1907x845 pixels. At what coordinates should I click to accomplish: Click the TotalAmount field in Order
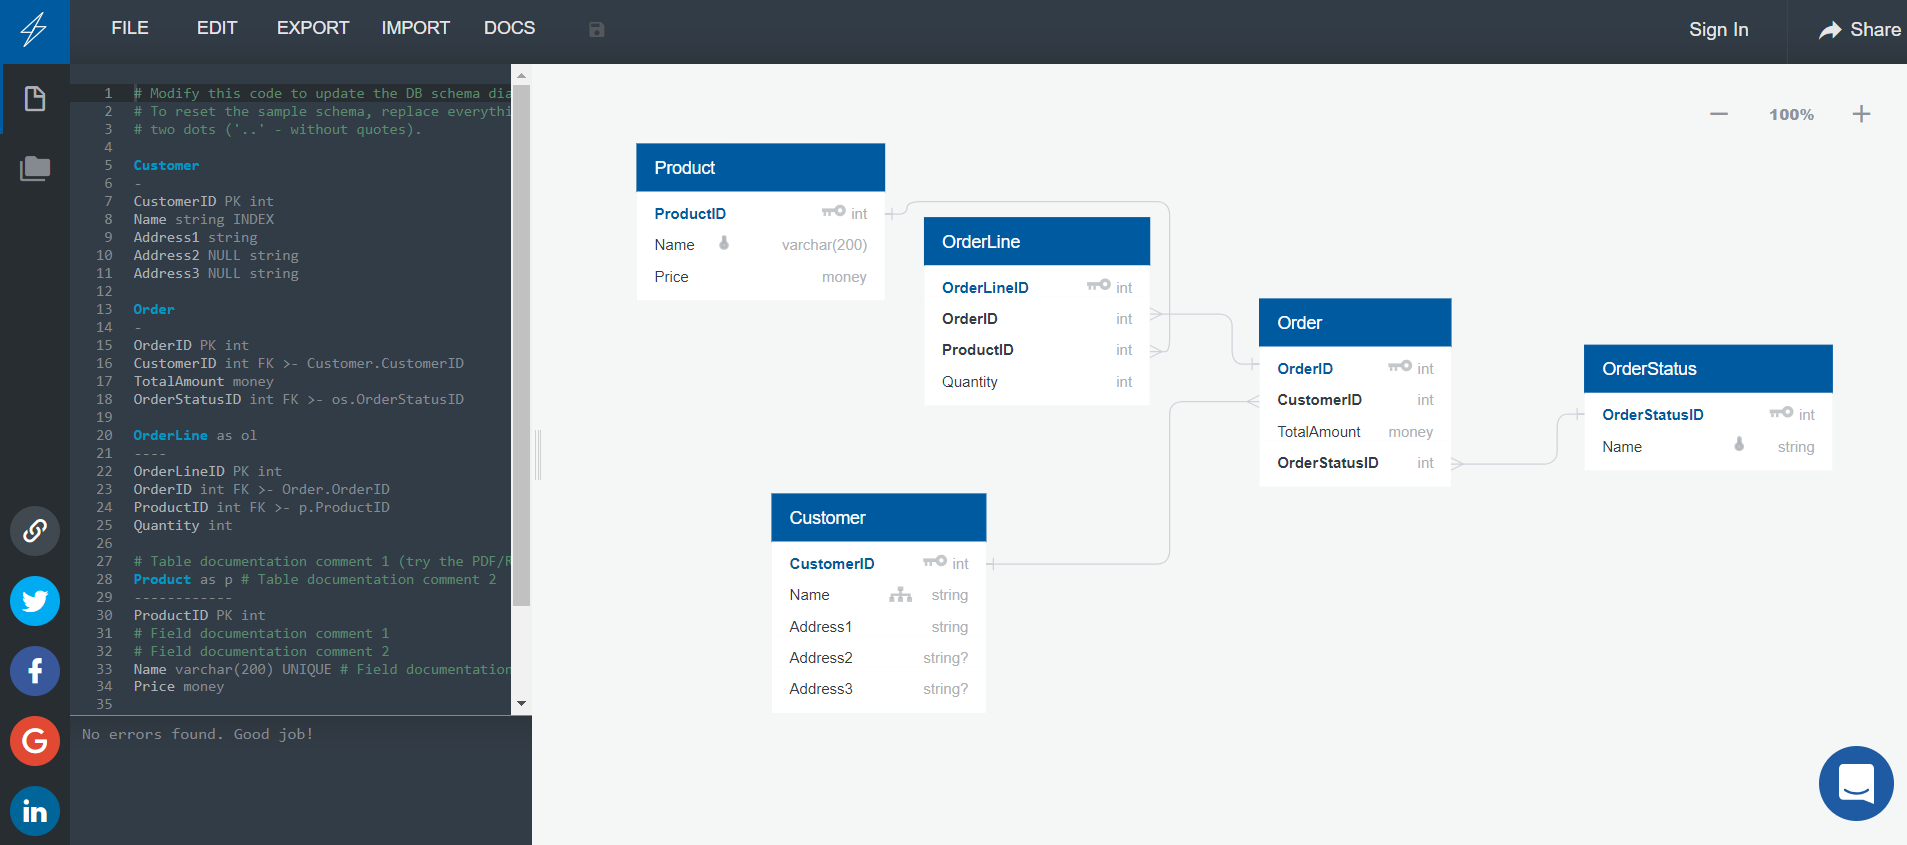[x=1355, y=432]
